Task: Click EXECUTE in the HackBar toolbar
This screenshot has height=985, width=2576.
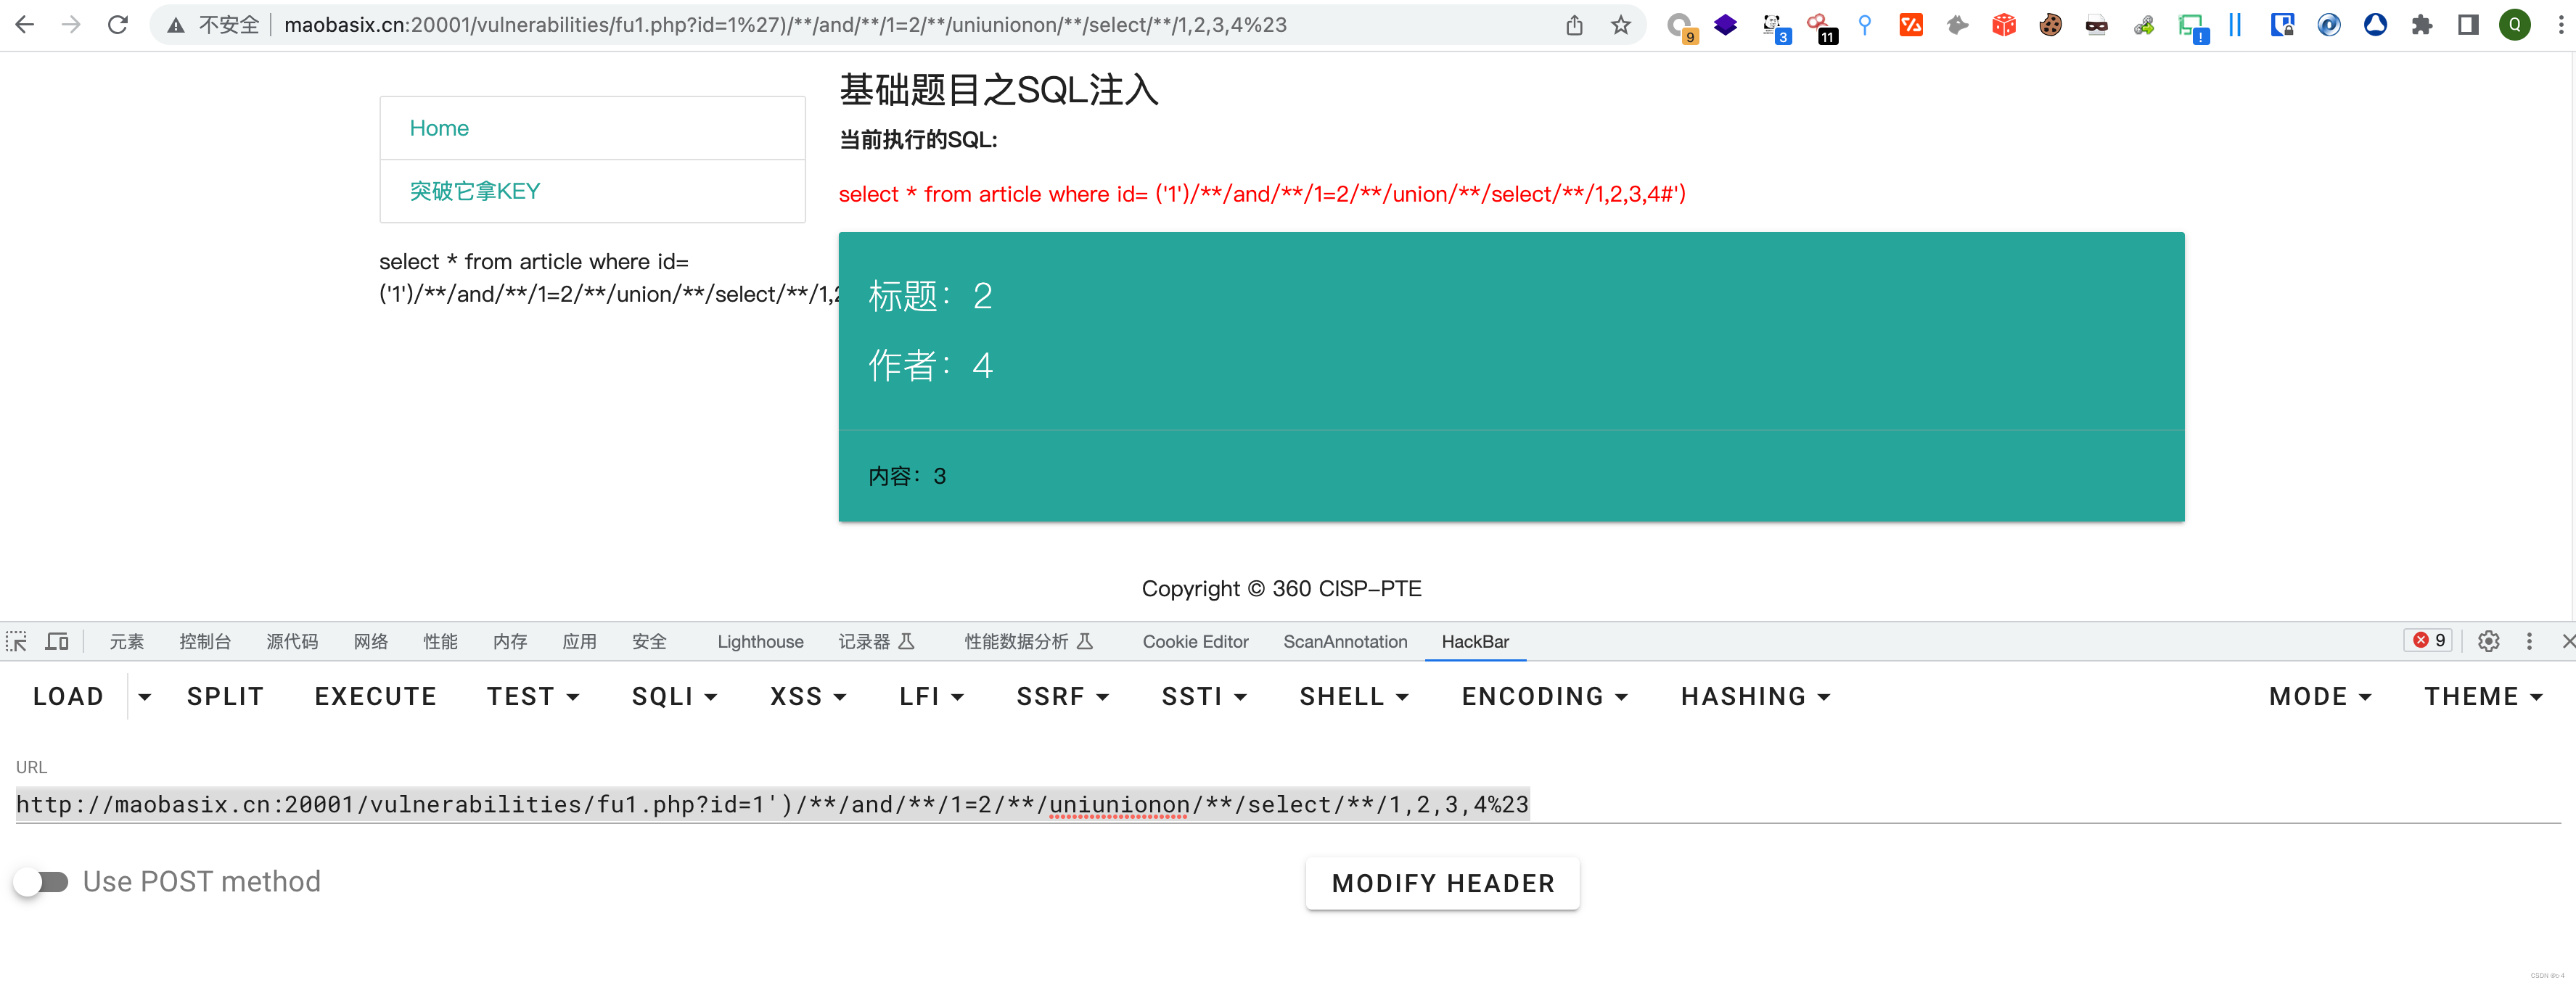Action: (x=375, y=696)
